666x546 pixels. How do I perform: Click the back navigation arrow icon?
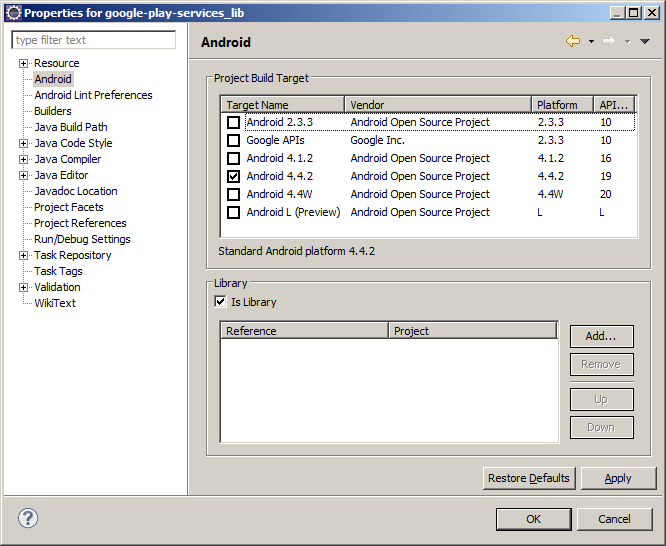click(x=573, y=41)
